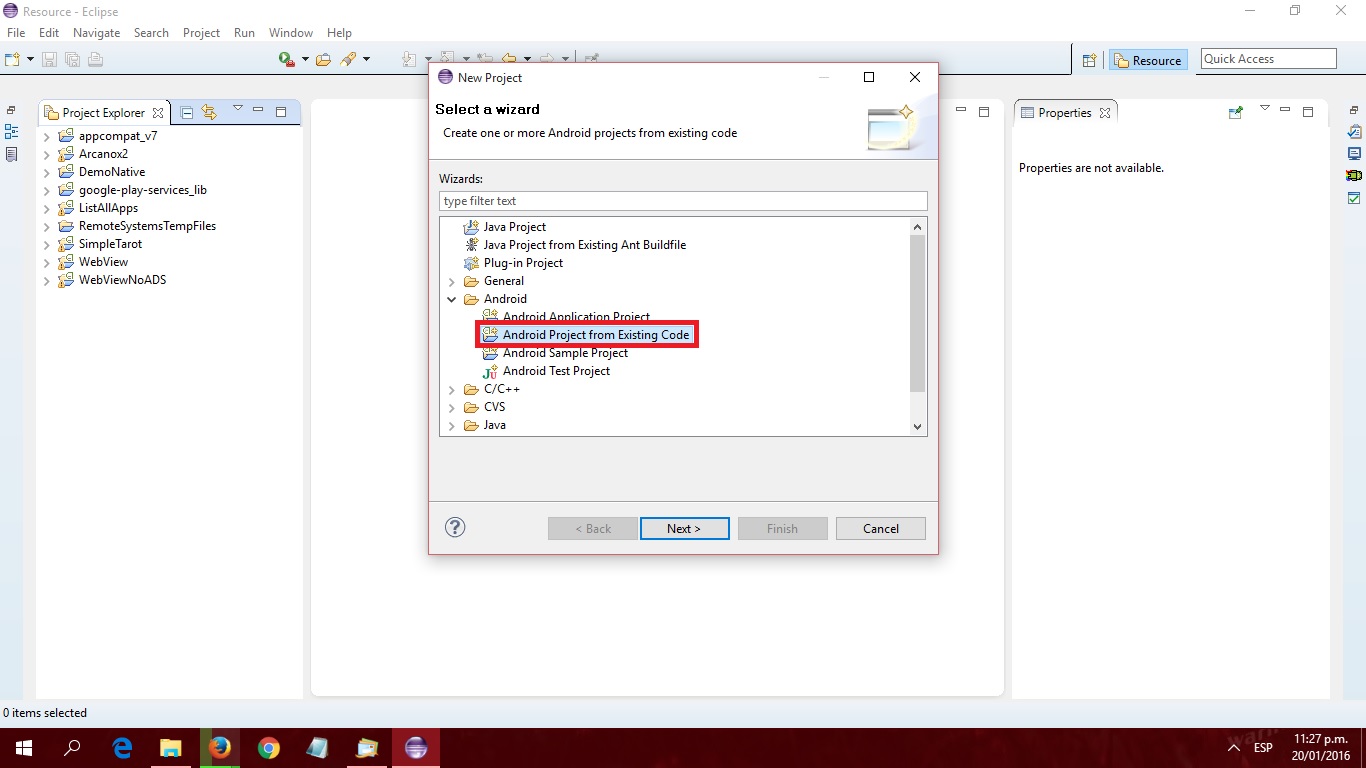Open the Properties view menu triangle
This screenshot has height=768, width=1366.
1264,109
